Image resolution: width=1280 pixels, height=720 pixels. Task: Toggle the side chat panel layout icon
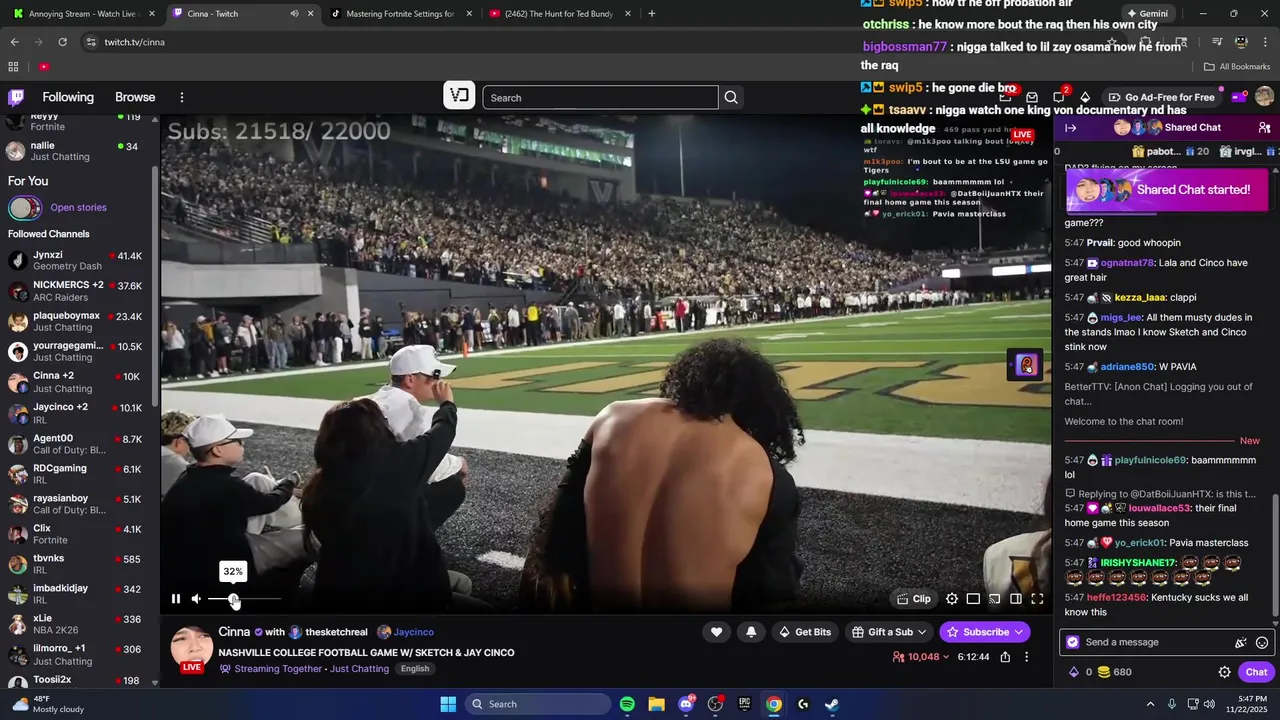[1015, 599]
